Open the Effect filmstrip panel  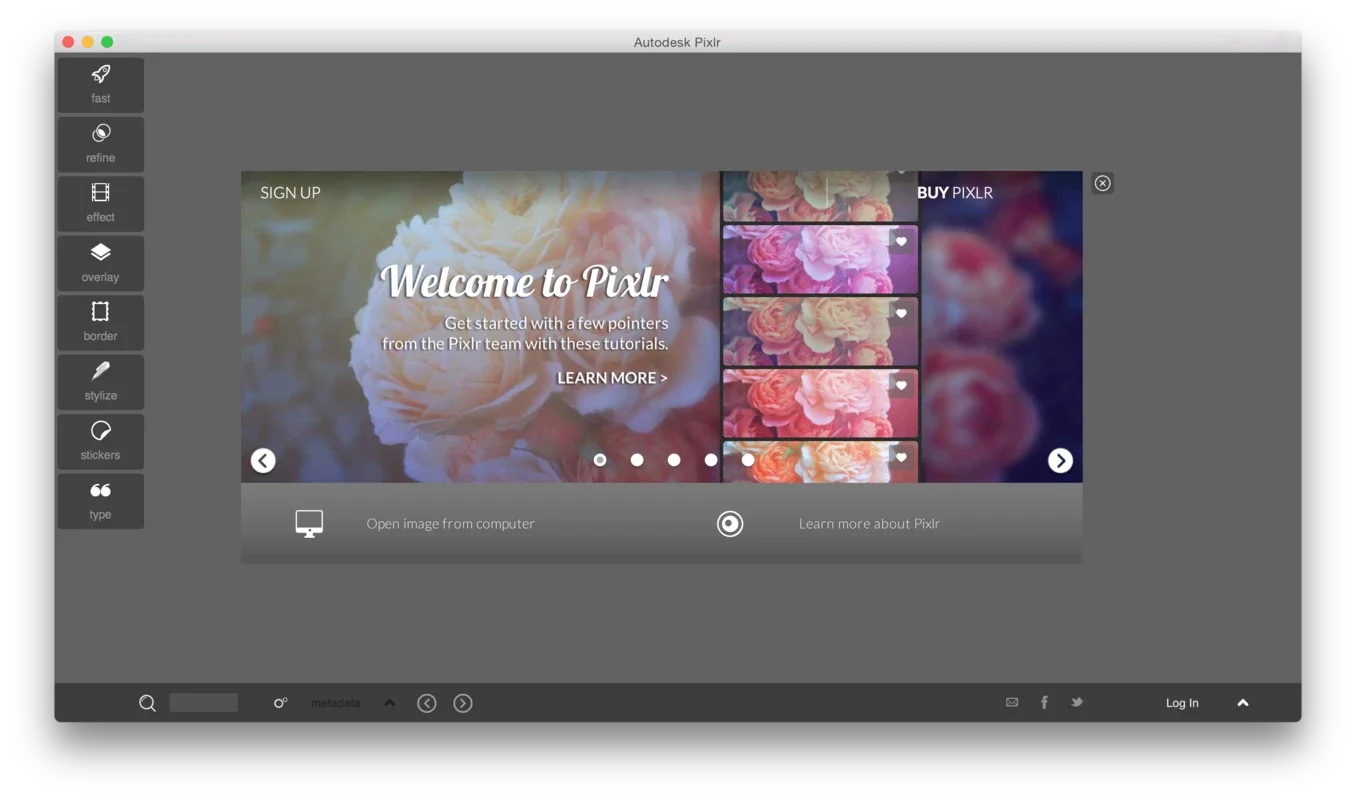point(100,204)
